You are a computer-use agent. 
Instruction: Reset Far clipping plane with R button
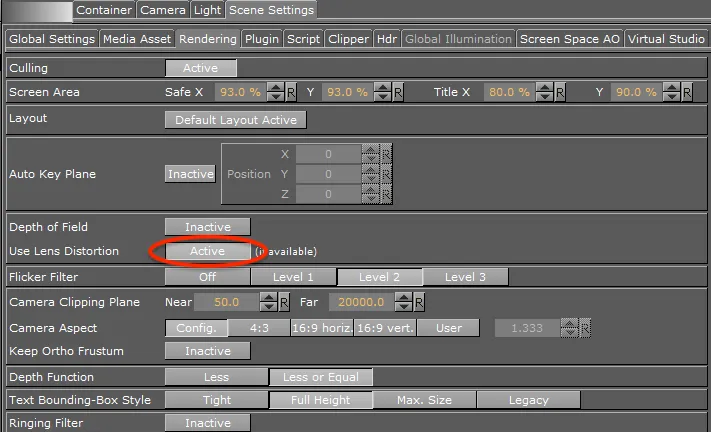[419, 302]
